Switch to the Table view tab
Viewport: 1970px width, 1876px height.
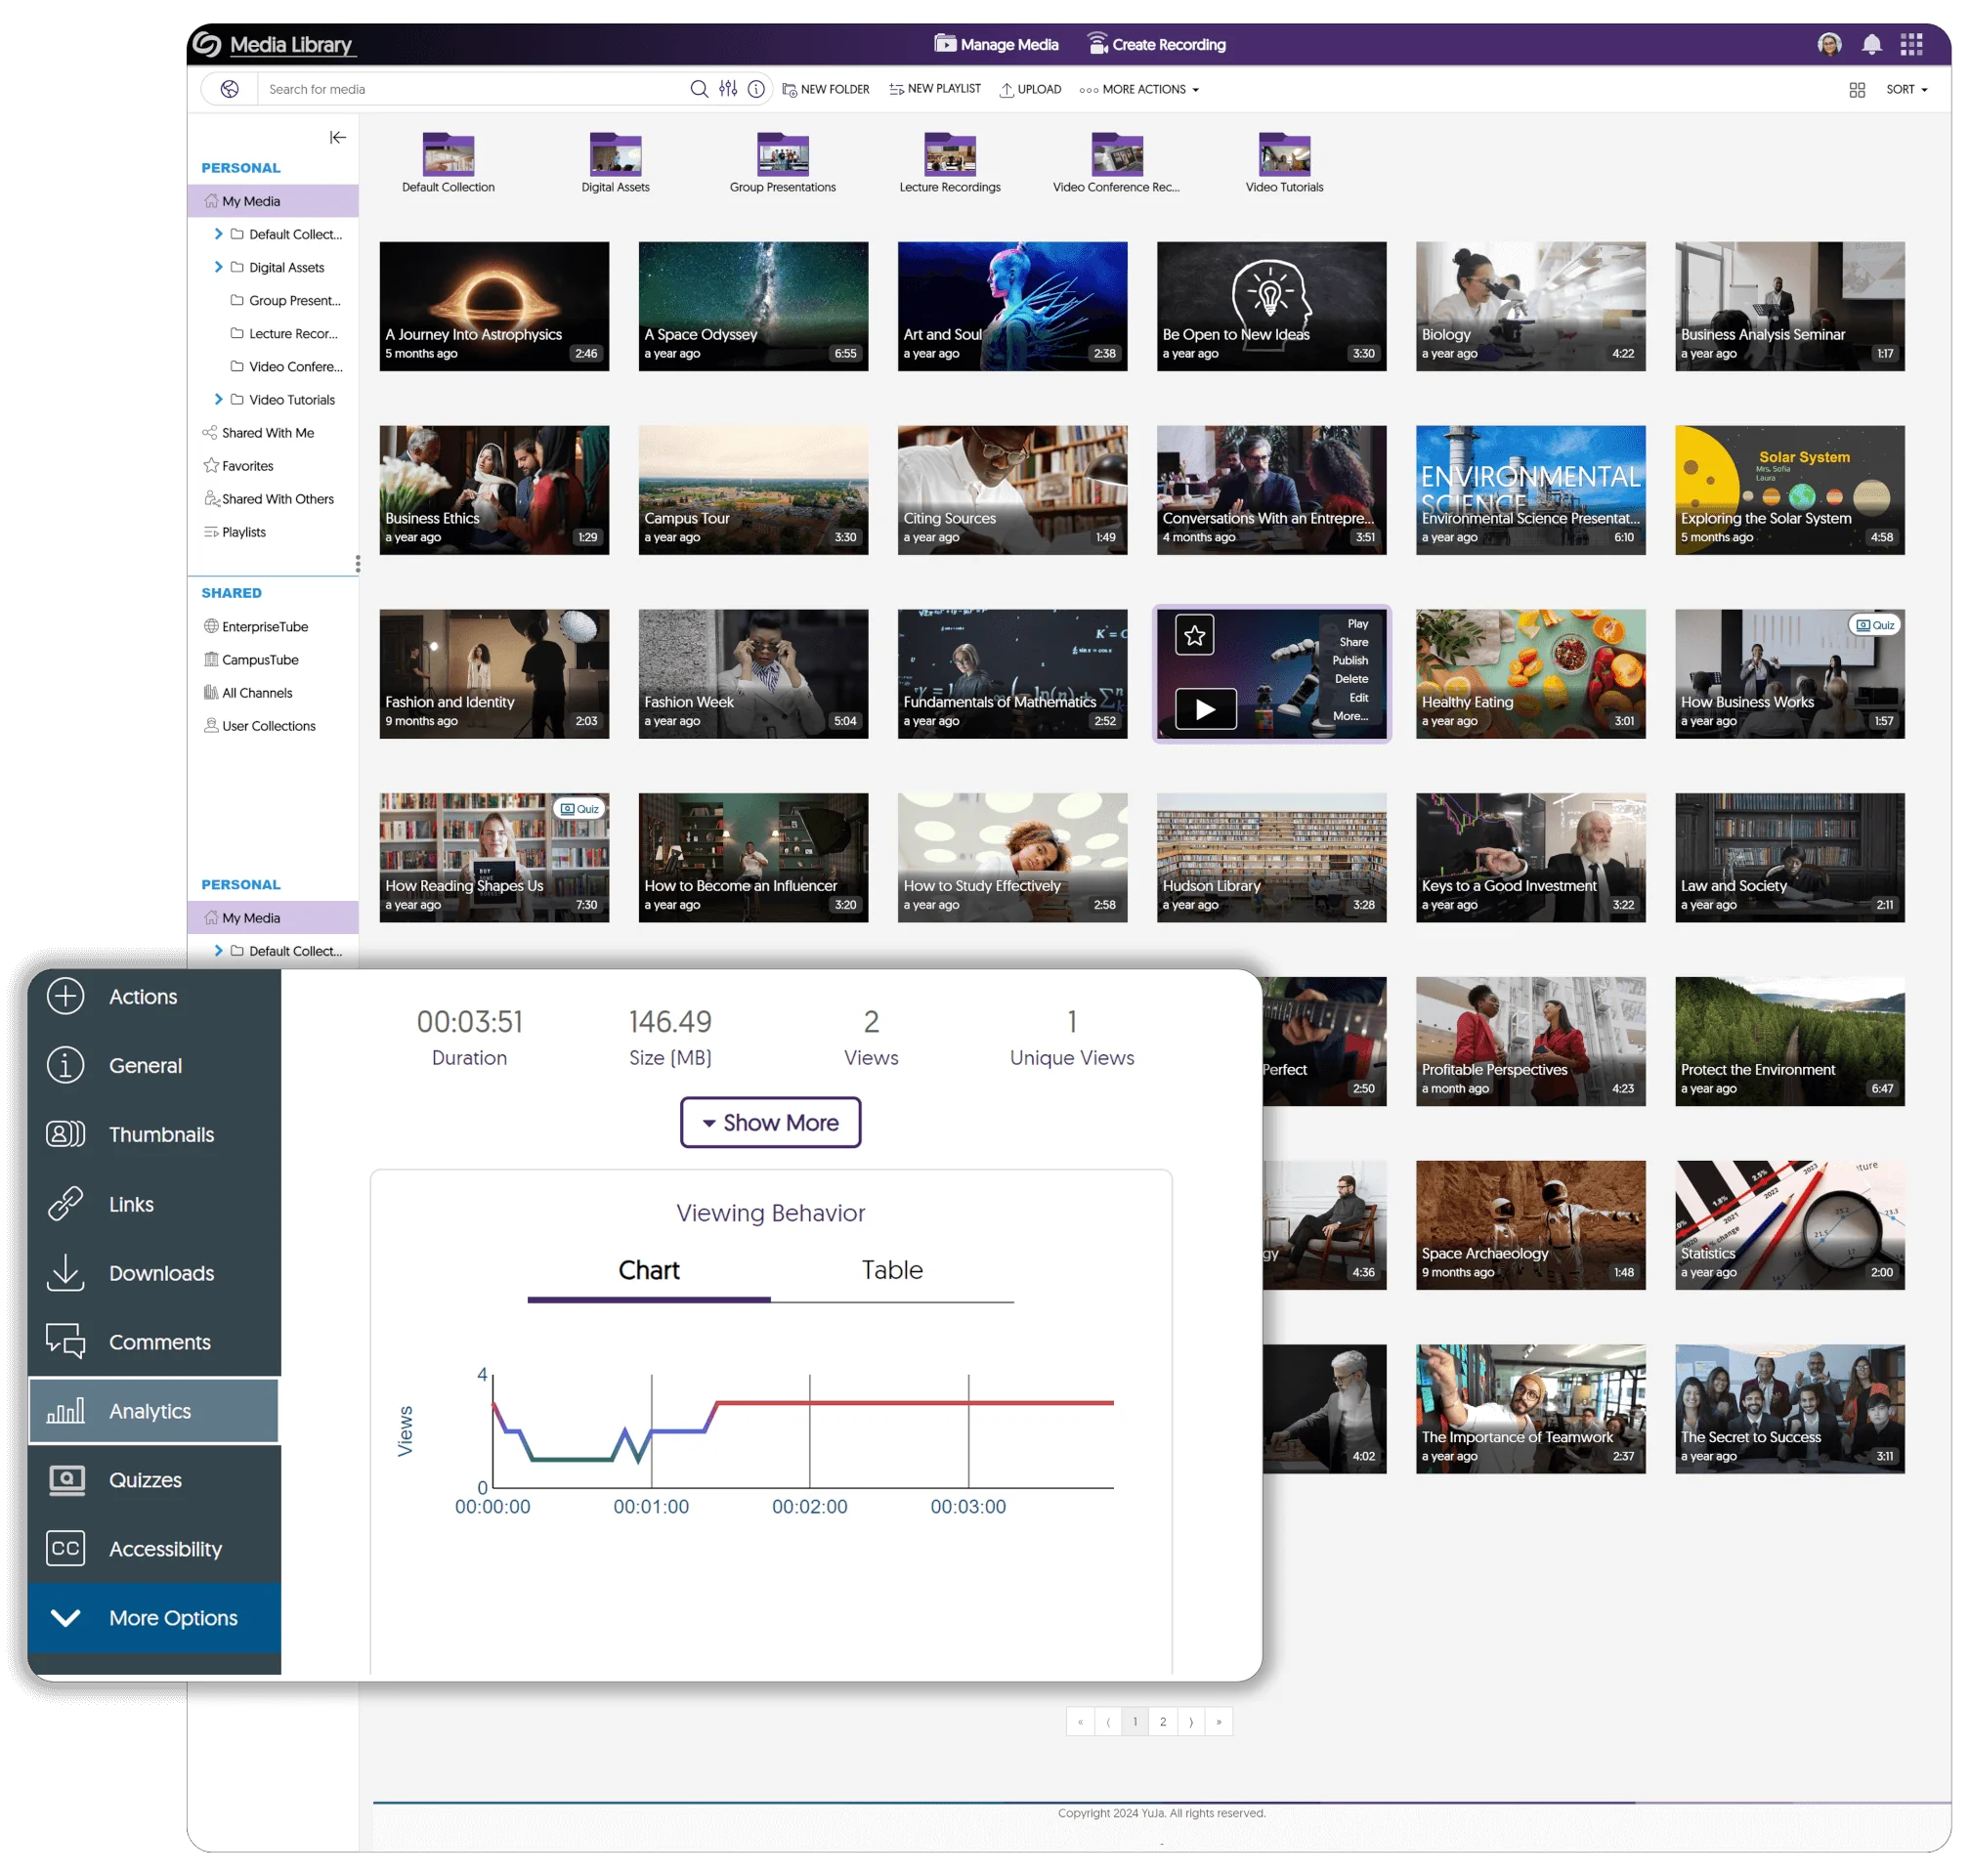(x=893, y=1269)
